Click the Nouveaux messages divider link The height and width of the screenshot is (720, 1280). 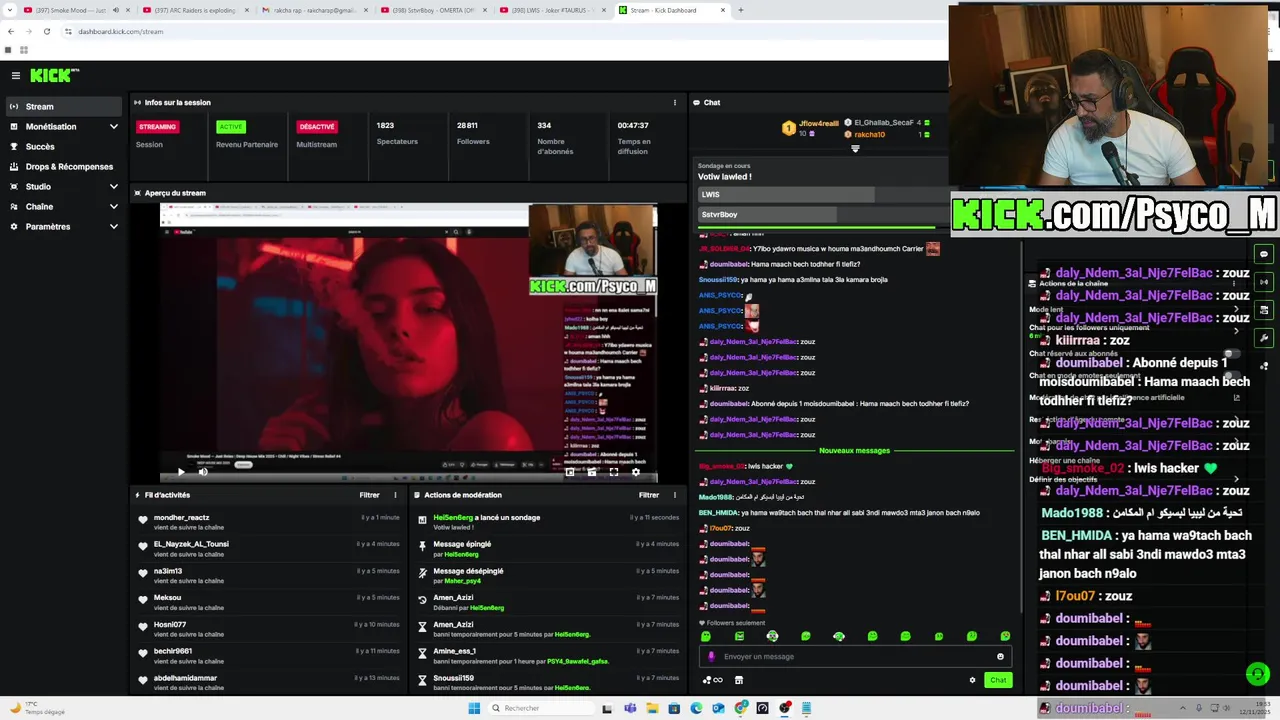(x=854, y=450)
